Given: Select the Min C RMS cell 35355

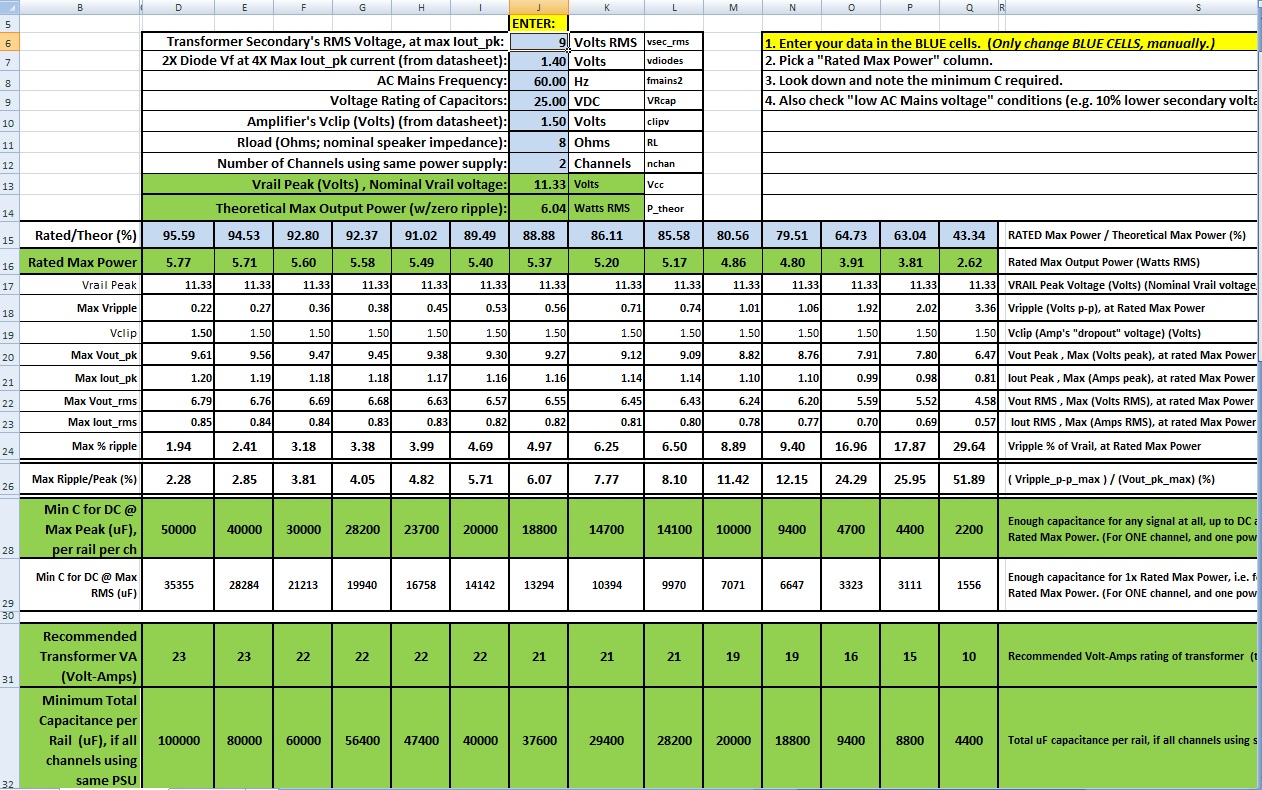Looking at the screenshot, I should 178,585.
